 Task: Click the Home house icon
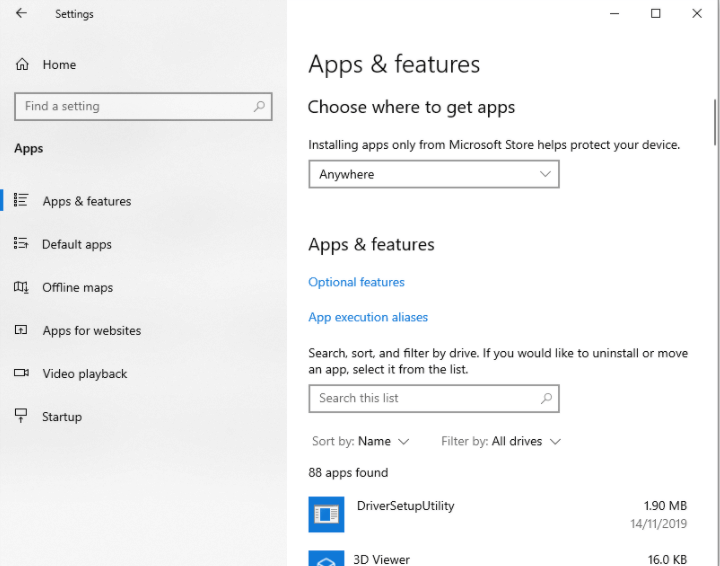click(22, 64)
